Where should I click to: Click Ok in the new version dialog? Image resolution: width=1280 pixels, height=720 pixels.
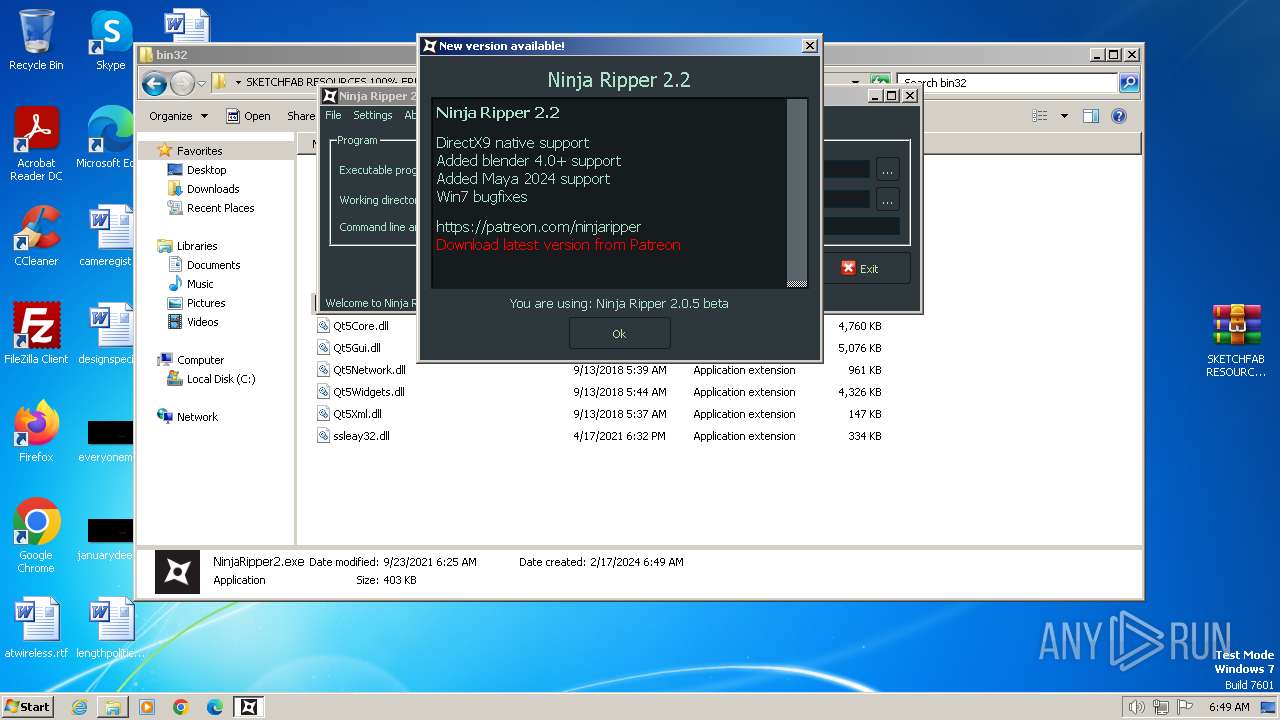(619, 333)
